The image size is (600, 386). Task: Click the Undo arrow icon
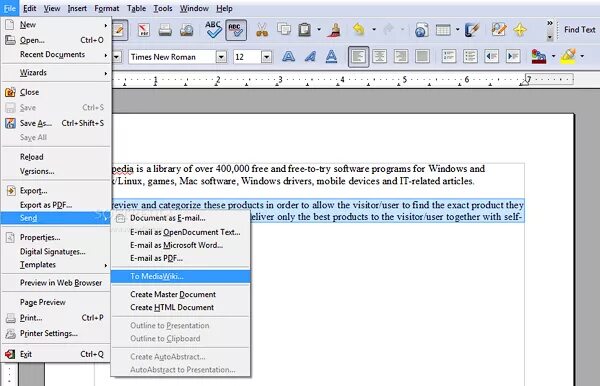(x=359, y=30)
